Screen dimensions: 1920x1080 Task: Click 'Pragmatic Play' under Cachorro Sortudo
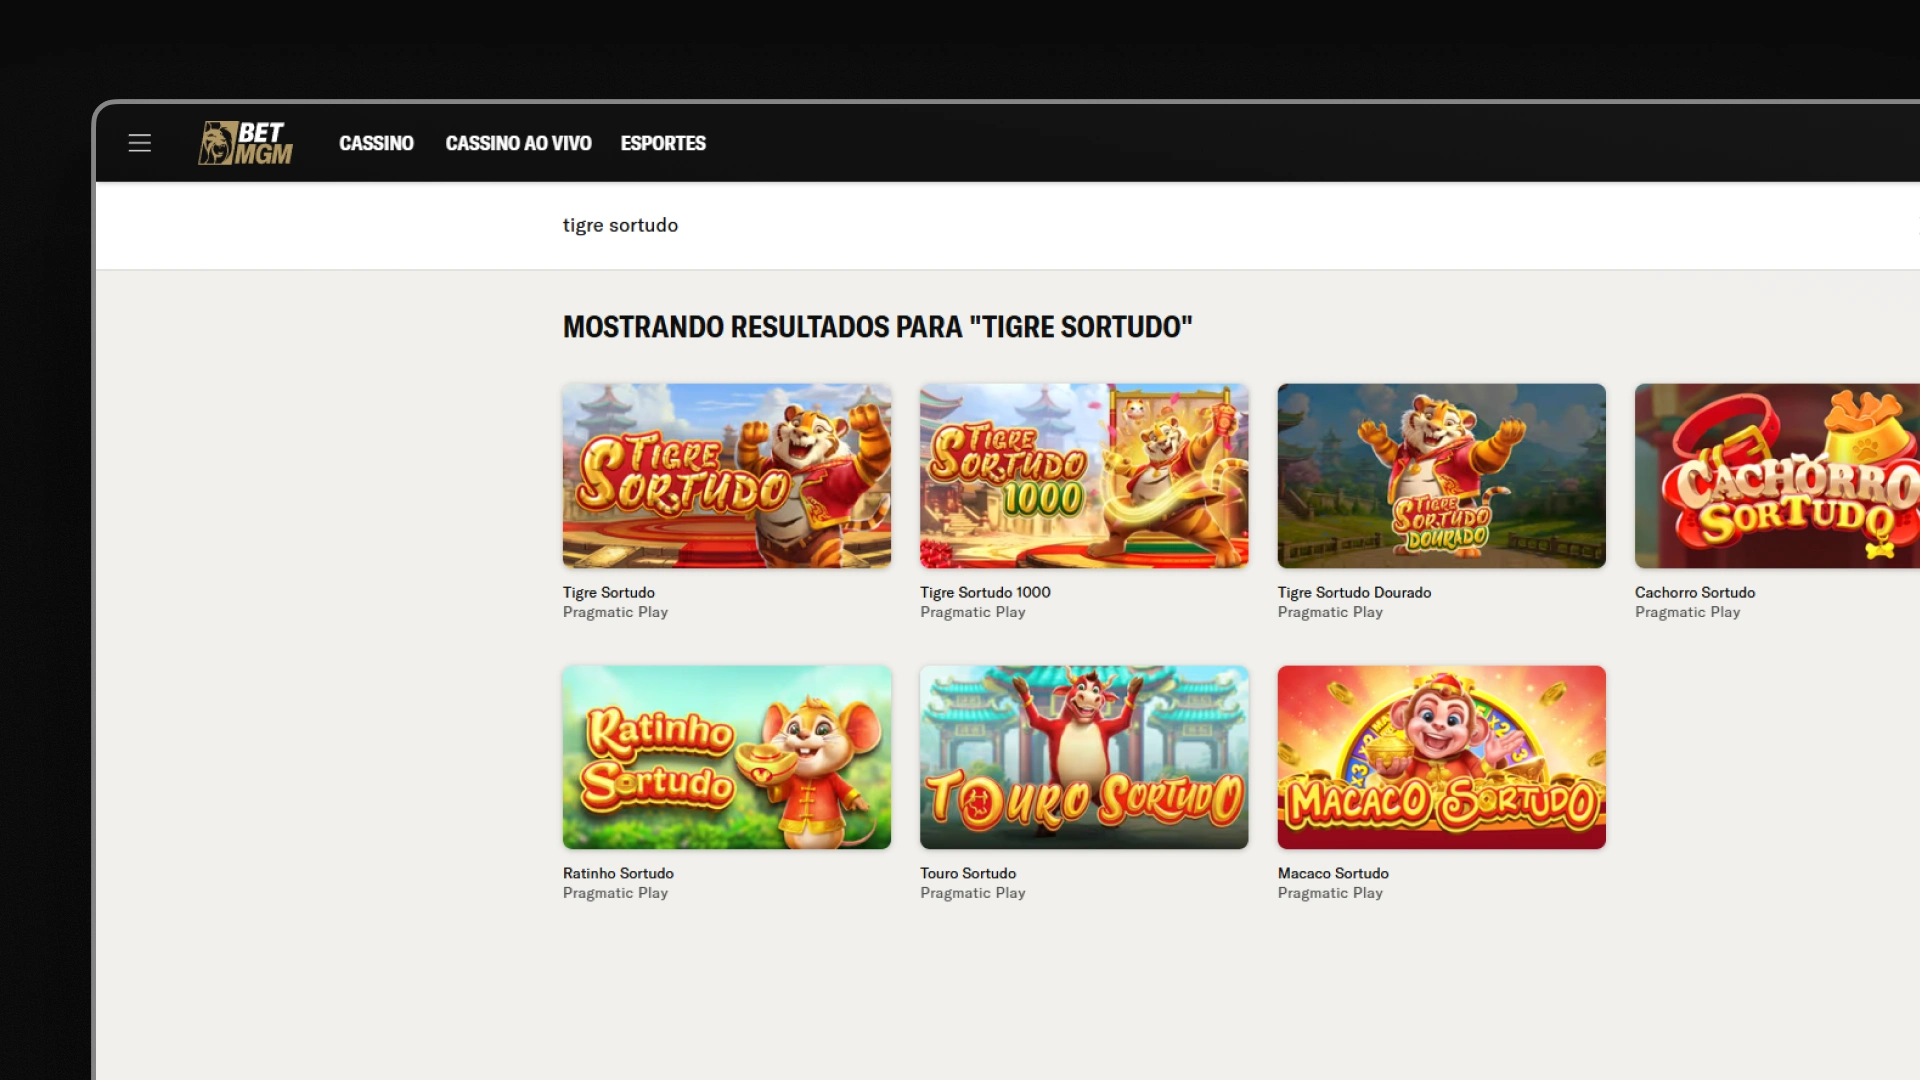1687,612
